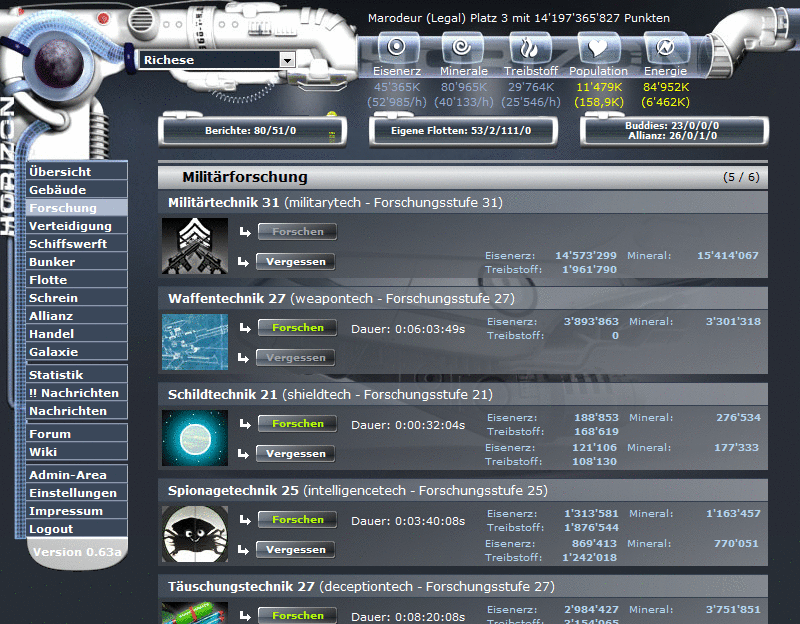Start researching Waffentechnik 27
Screen dimensions: 800x624
click(295, 327)
